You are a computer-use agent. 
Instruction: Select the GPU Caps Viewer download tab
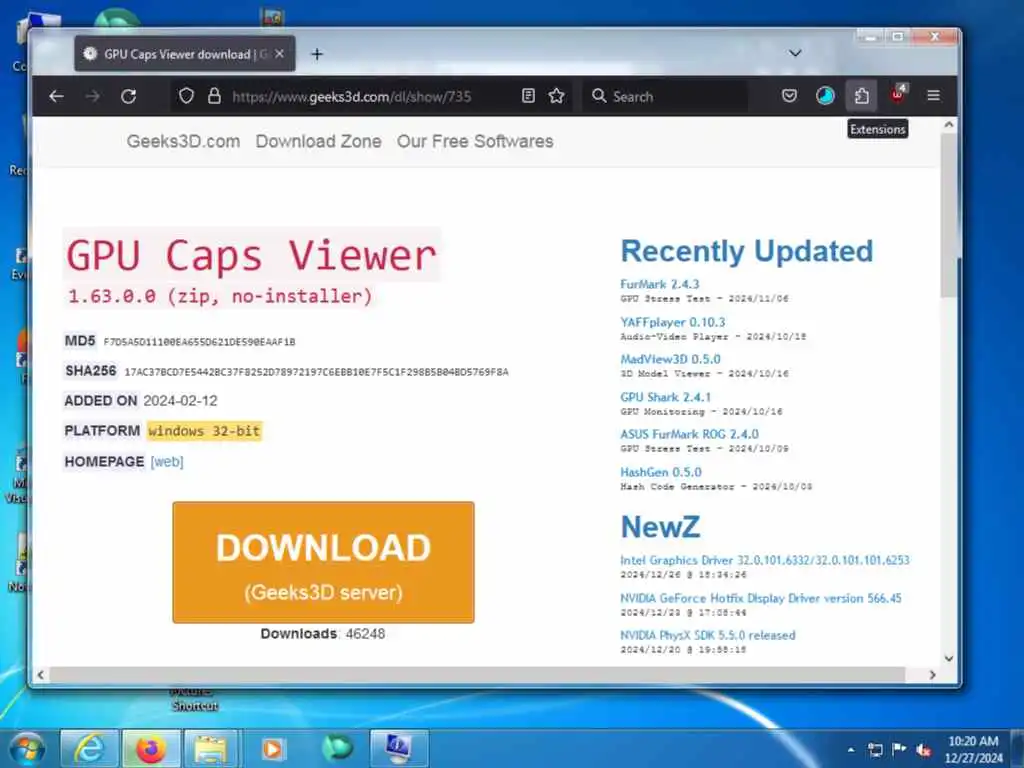coord(185,54)
